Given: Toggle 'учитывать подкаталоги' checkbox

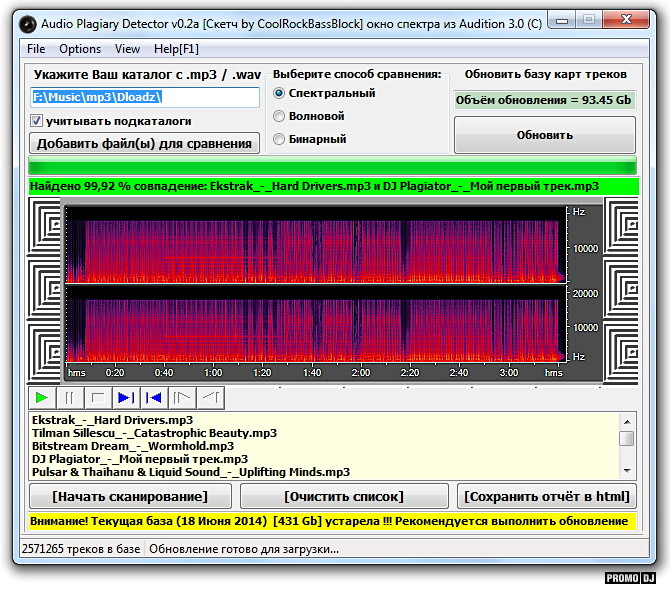Looking at the screenshot, I should click(x=36, y=121).
